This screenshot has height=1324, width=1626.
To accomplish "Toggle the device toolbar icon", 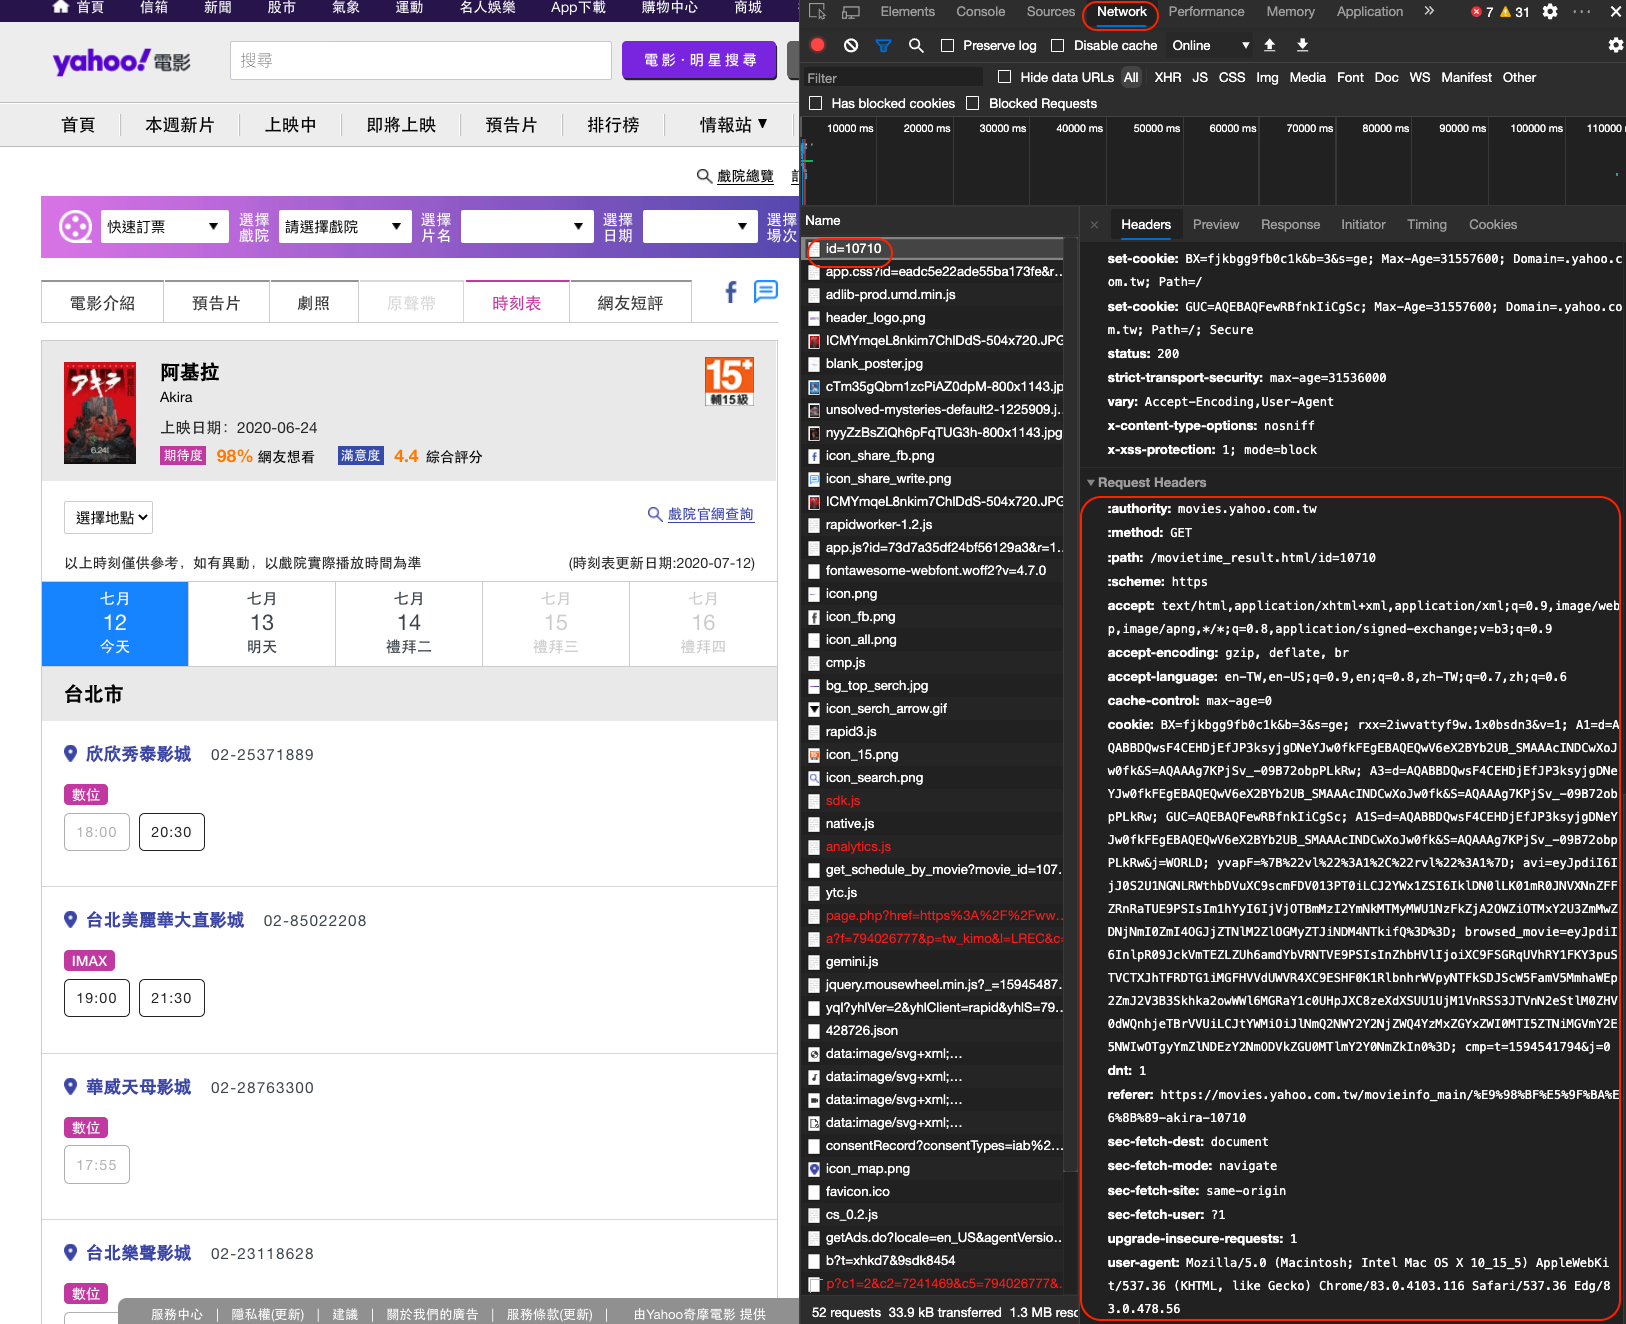I will pyautogui.click(x=851, y=12).
